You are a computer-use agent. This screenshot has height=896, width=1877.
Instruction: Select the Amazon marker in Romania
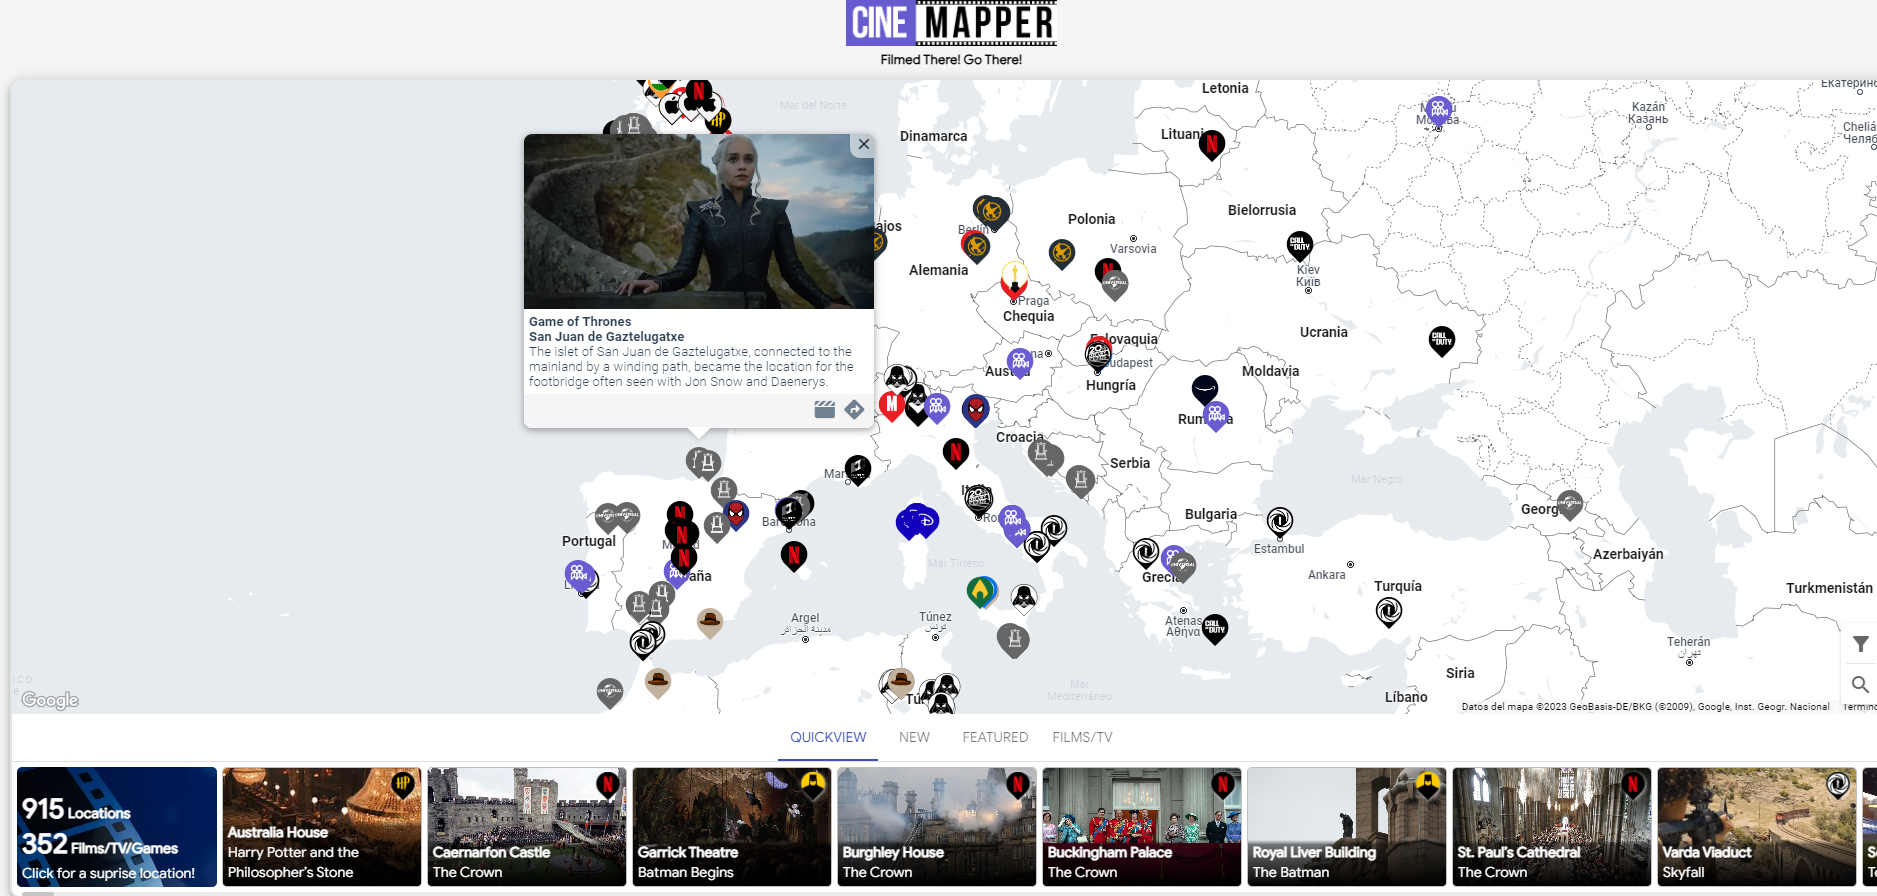(1205, 390)
